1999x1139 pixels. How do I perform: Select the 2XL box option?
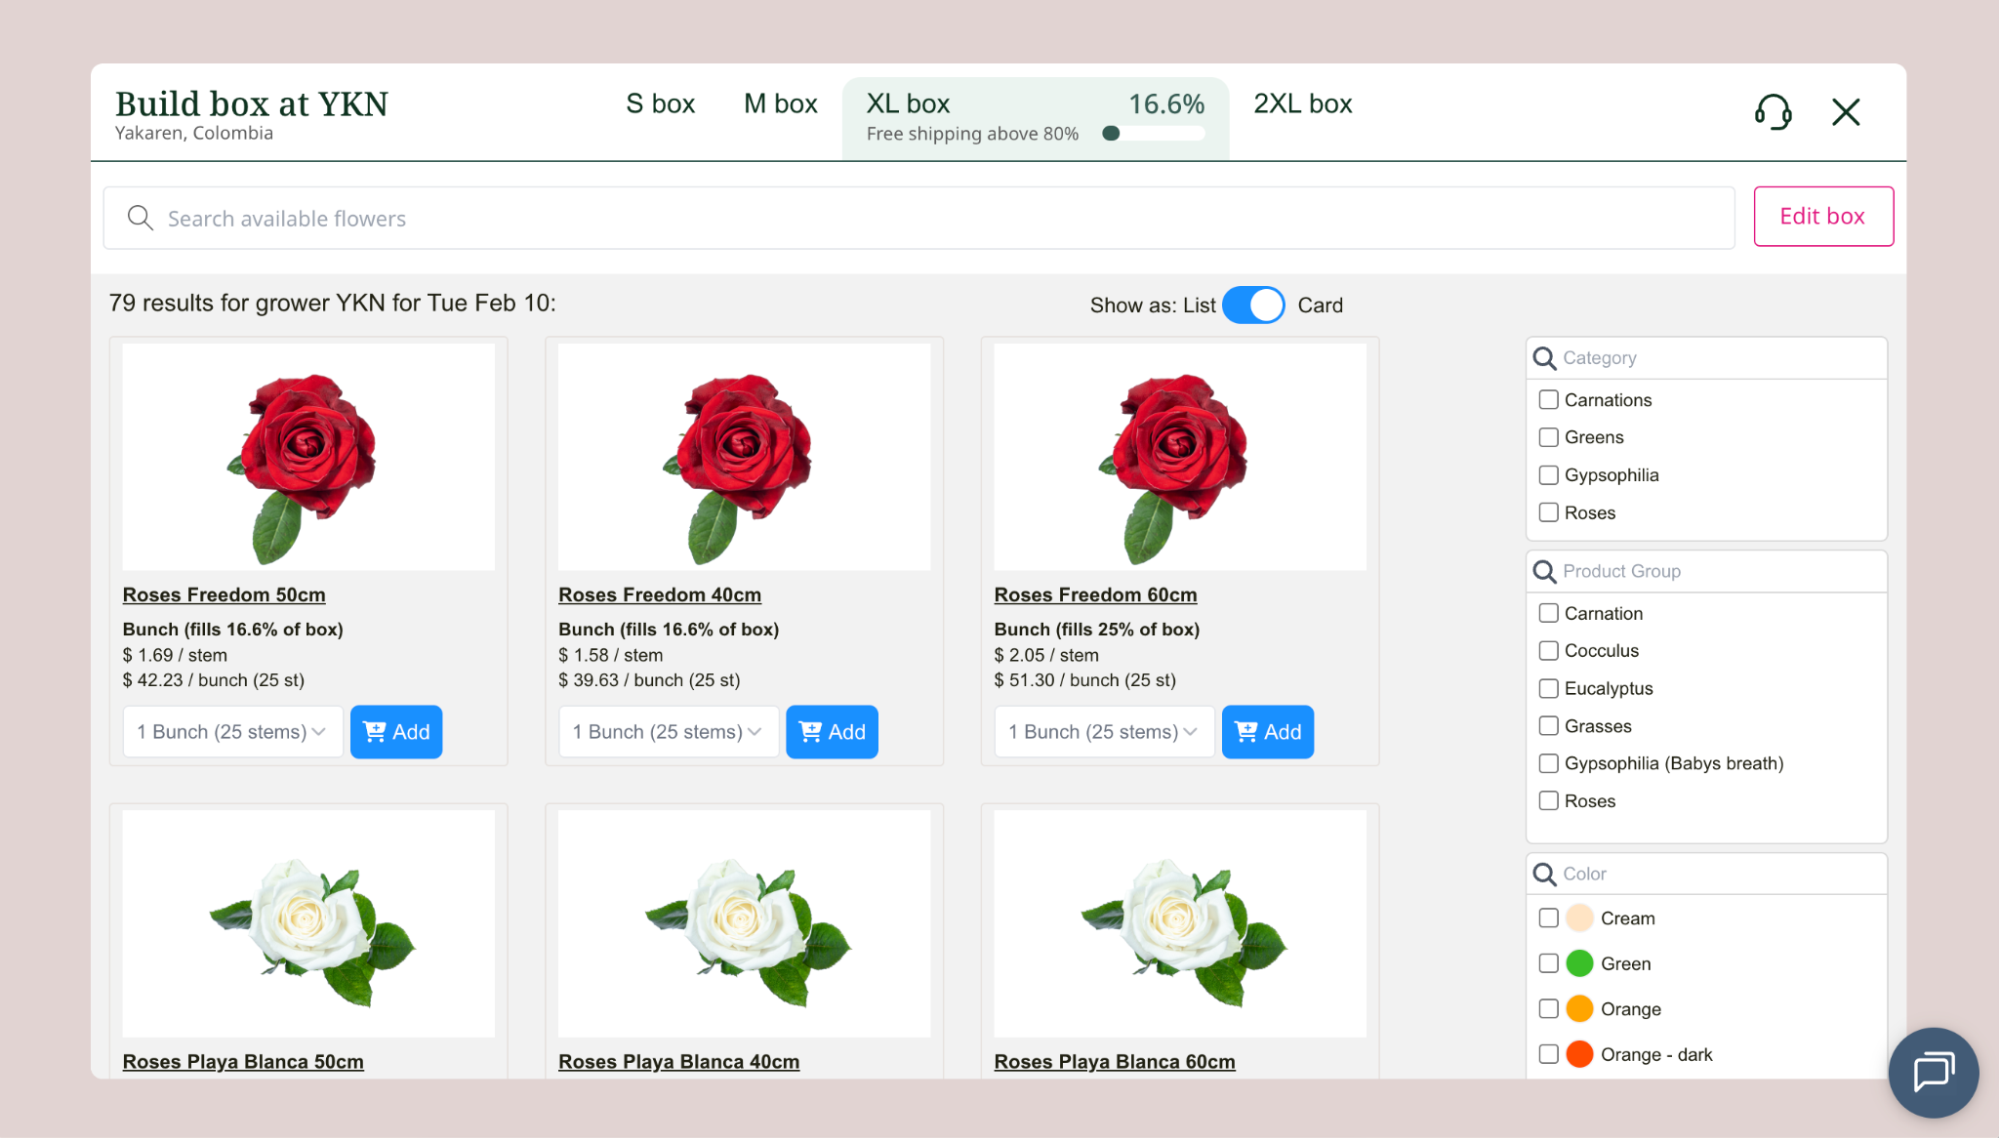point(1301,103)
